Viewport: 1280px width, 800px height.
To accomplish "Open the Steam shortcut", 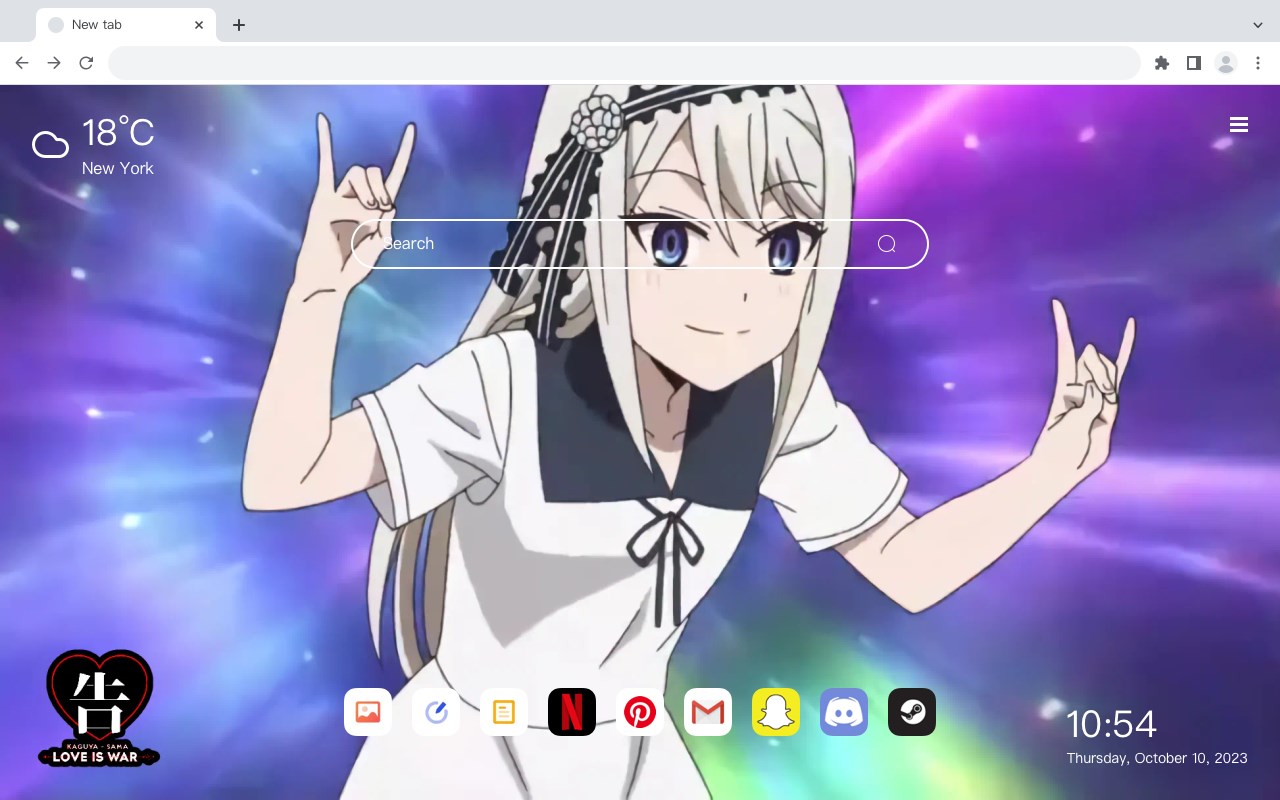I will (x=912, y=712).
